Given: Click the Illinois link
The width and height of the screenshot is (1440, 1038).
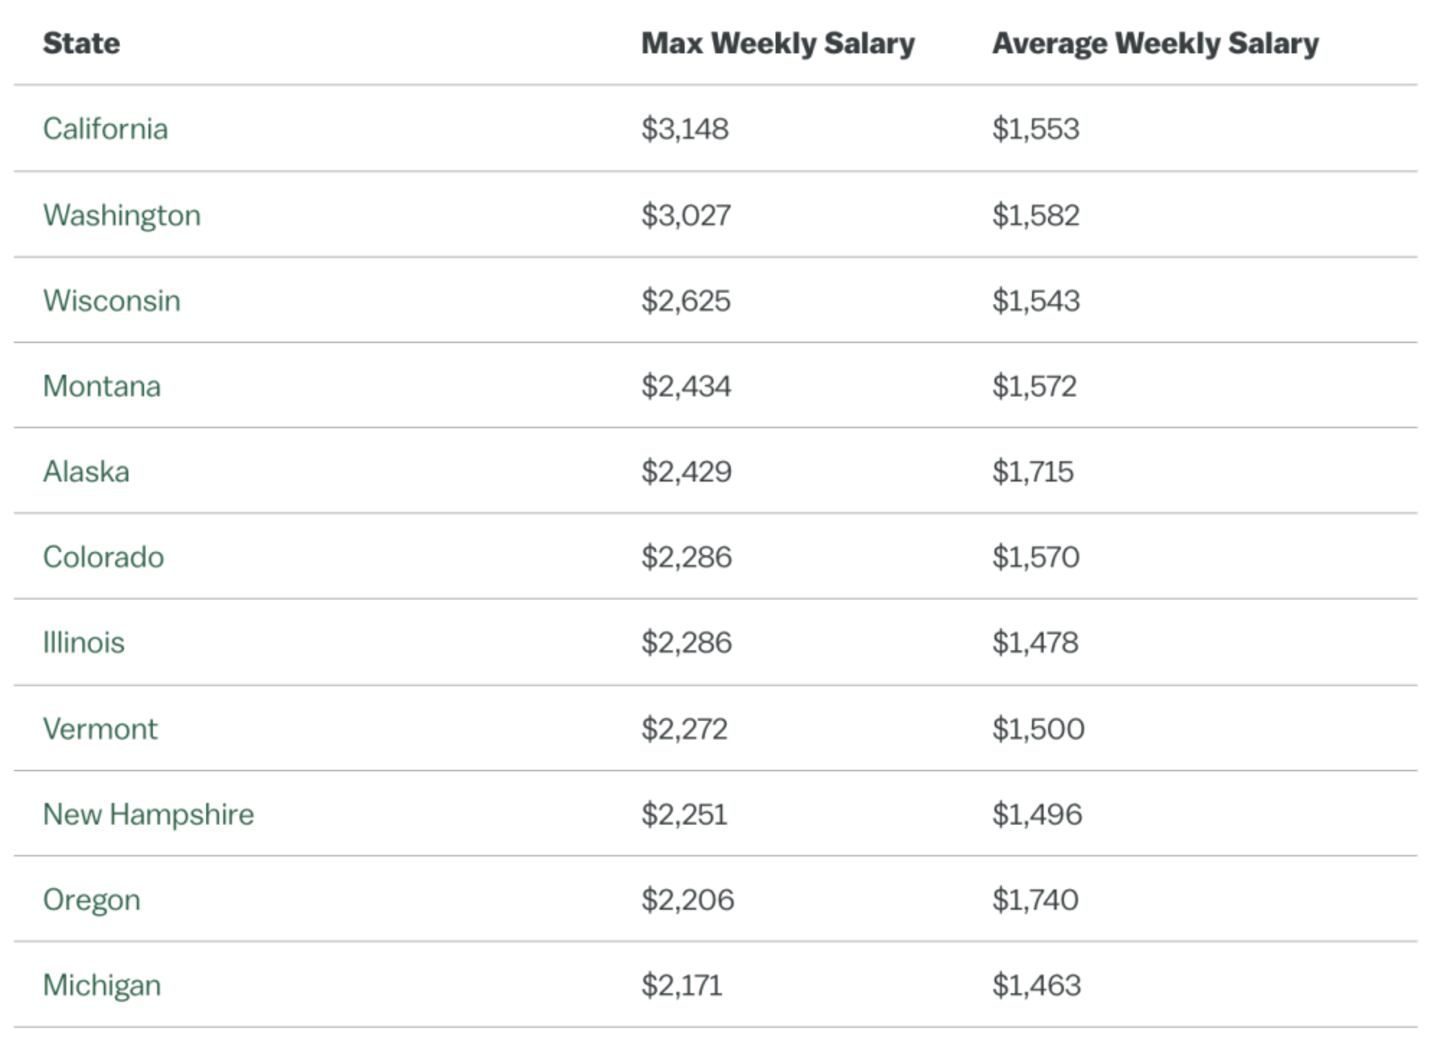Looking at the screenshot, I should point(83,643).
